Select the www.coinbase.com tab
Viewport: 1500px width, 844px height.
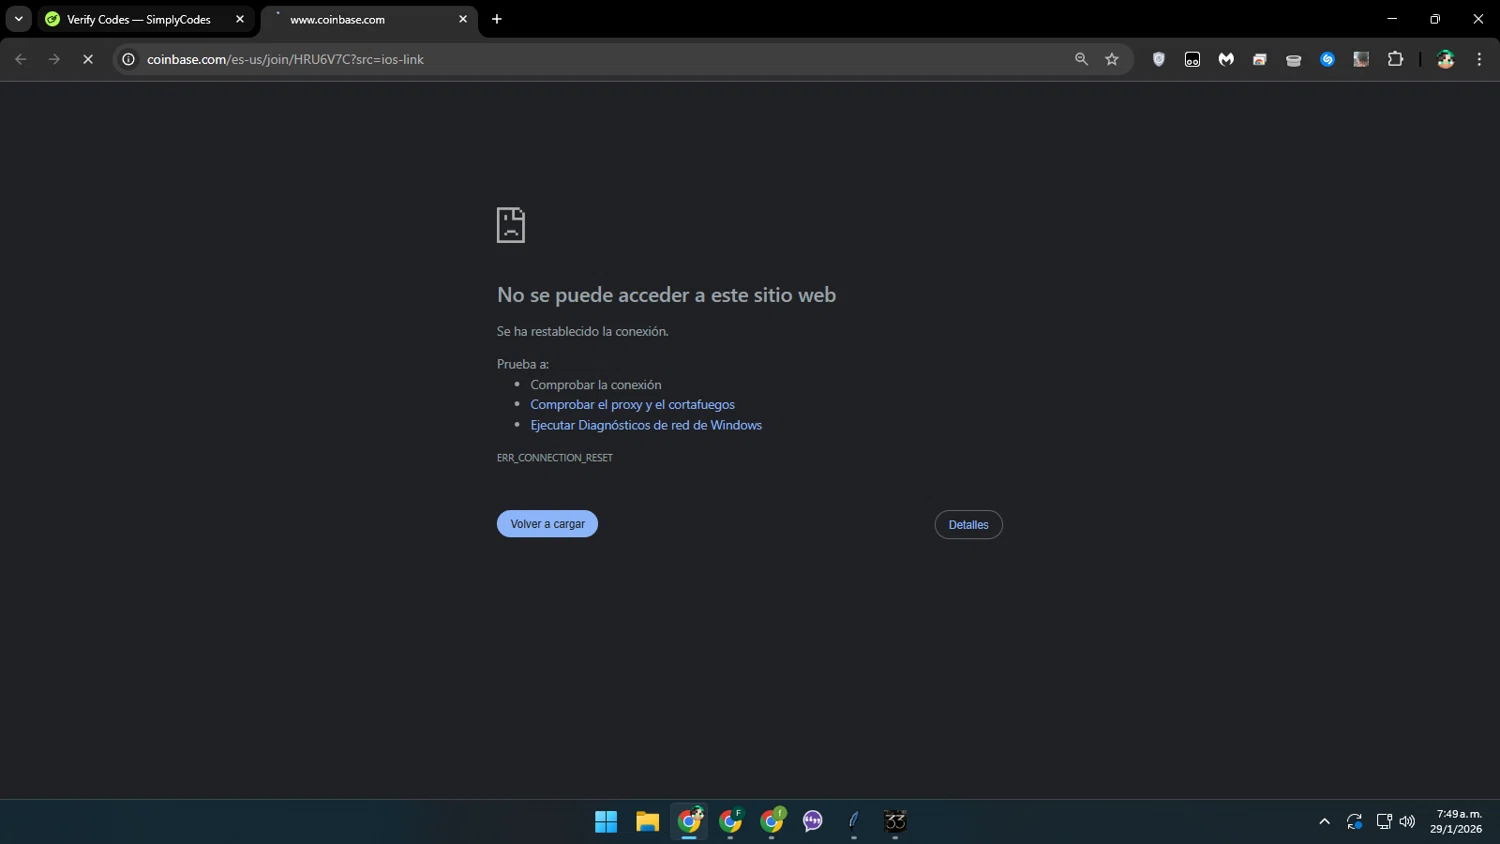click(x=369, y=19)
